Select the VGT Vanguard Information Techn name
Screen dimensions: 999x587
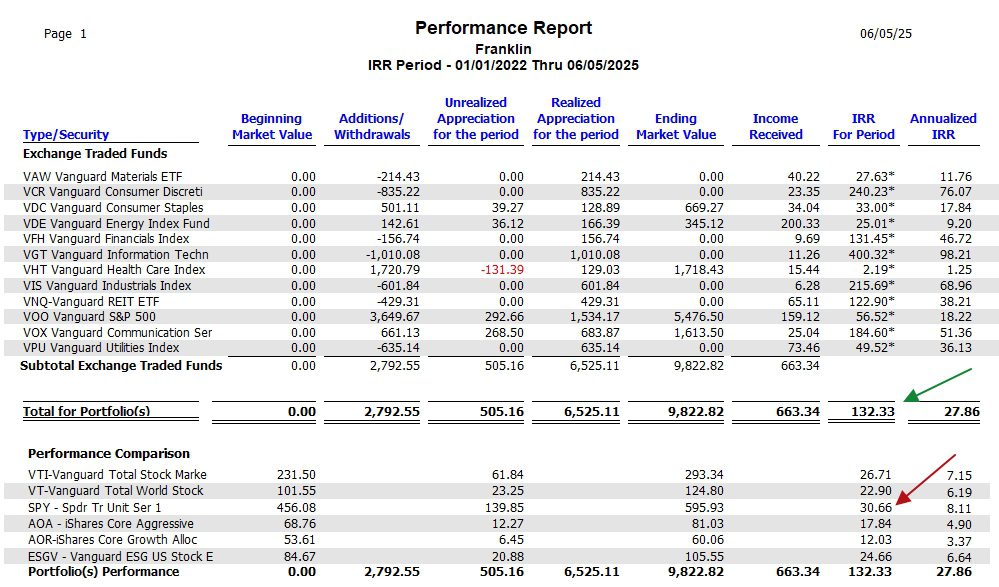pos(116,254)
